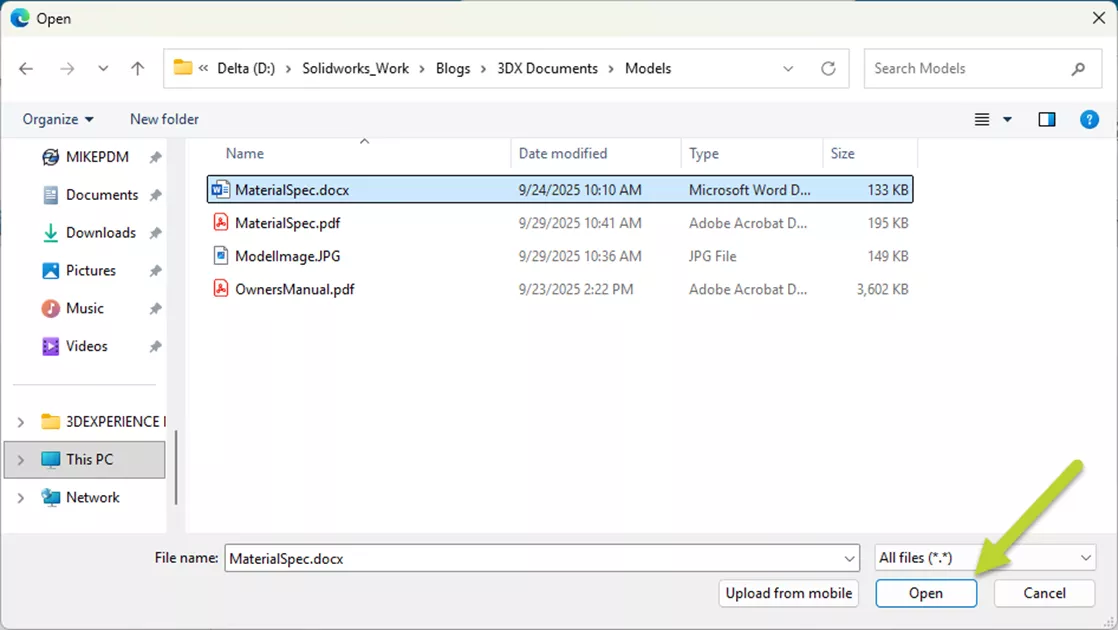Refresh the Models folder listing
This screenshot has width=1118, height=630.
[x=828, y=68]
